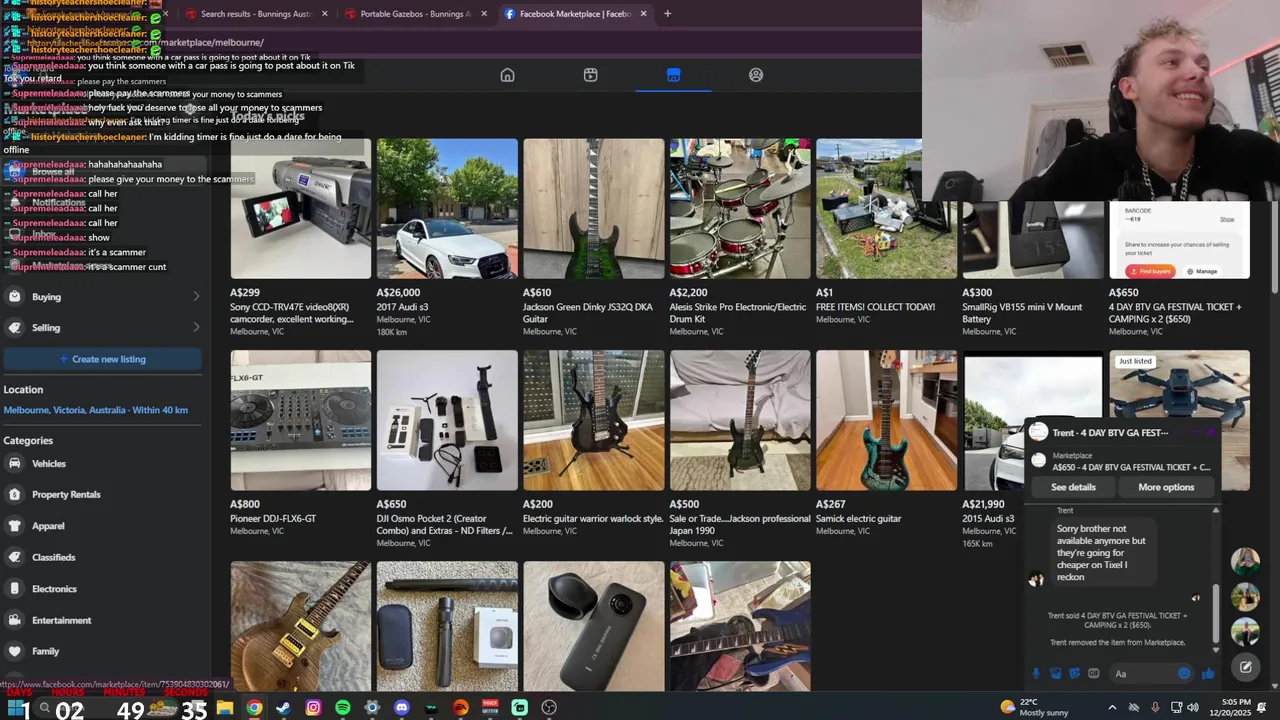Click the A$500 Jackson professional Japan title
This screenshot has height=720, width=1280.
pyautogui.click(x=740, y=525)
